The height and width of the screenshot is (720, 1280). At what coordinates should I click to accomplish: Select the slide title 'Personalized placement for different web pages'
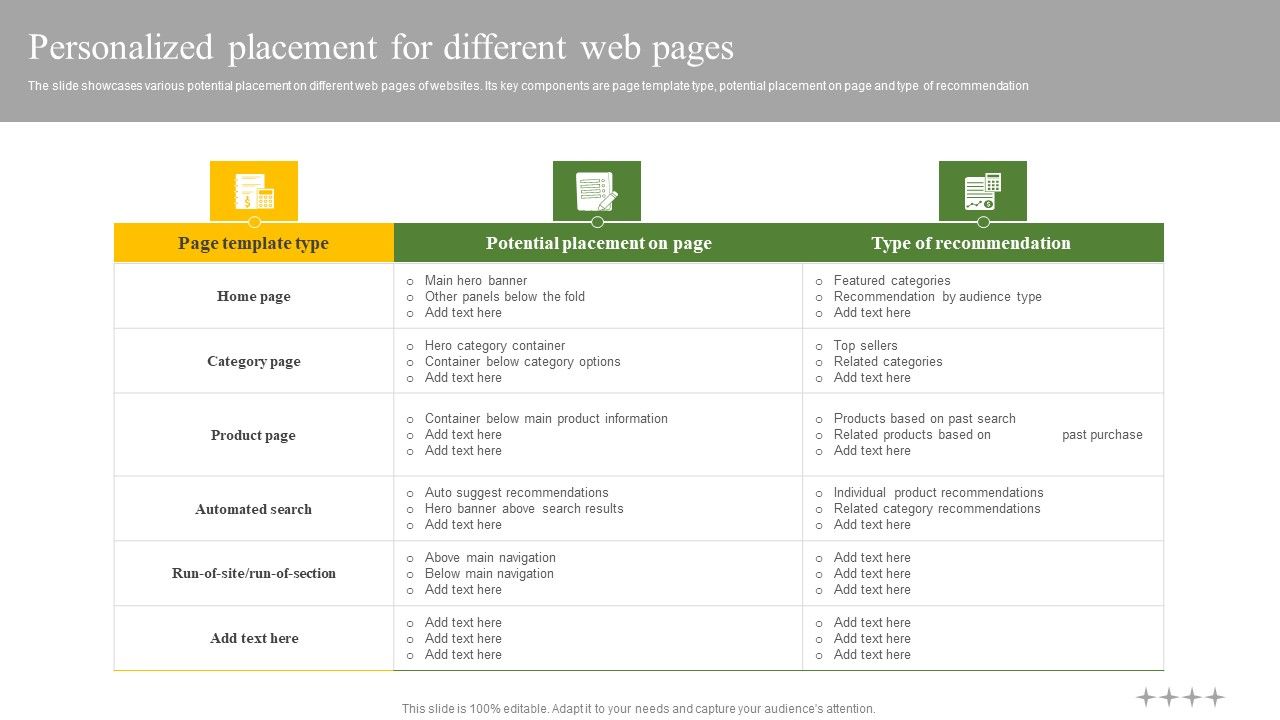pos(381,48)
